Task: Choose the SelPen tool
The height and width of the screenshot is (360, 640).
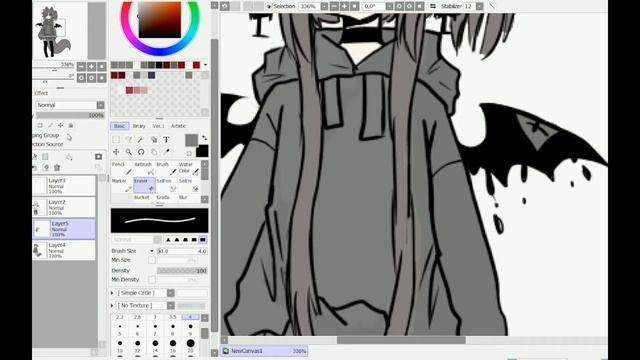Action: 166,185
